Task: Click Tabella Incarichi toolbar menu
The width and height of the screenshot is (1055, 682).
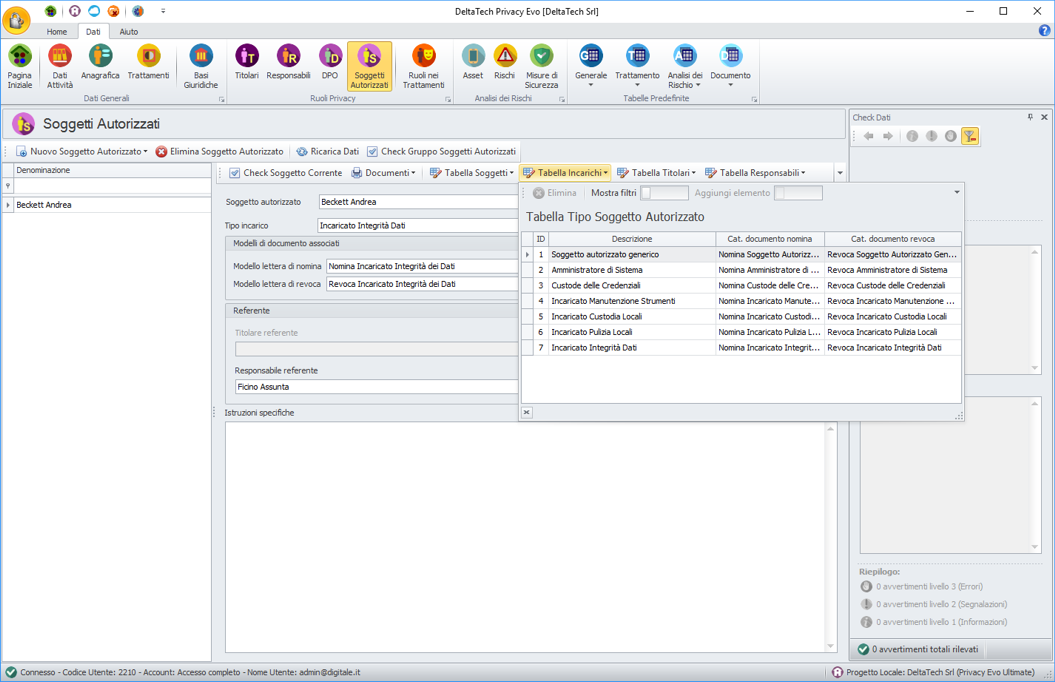Action: tap(565, 173)
